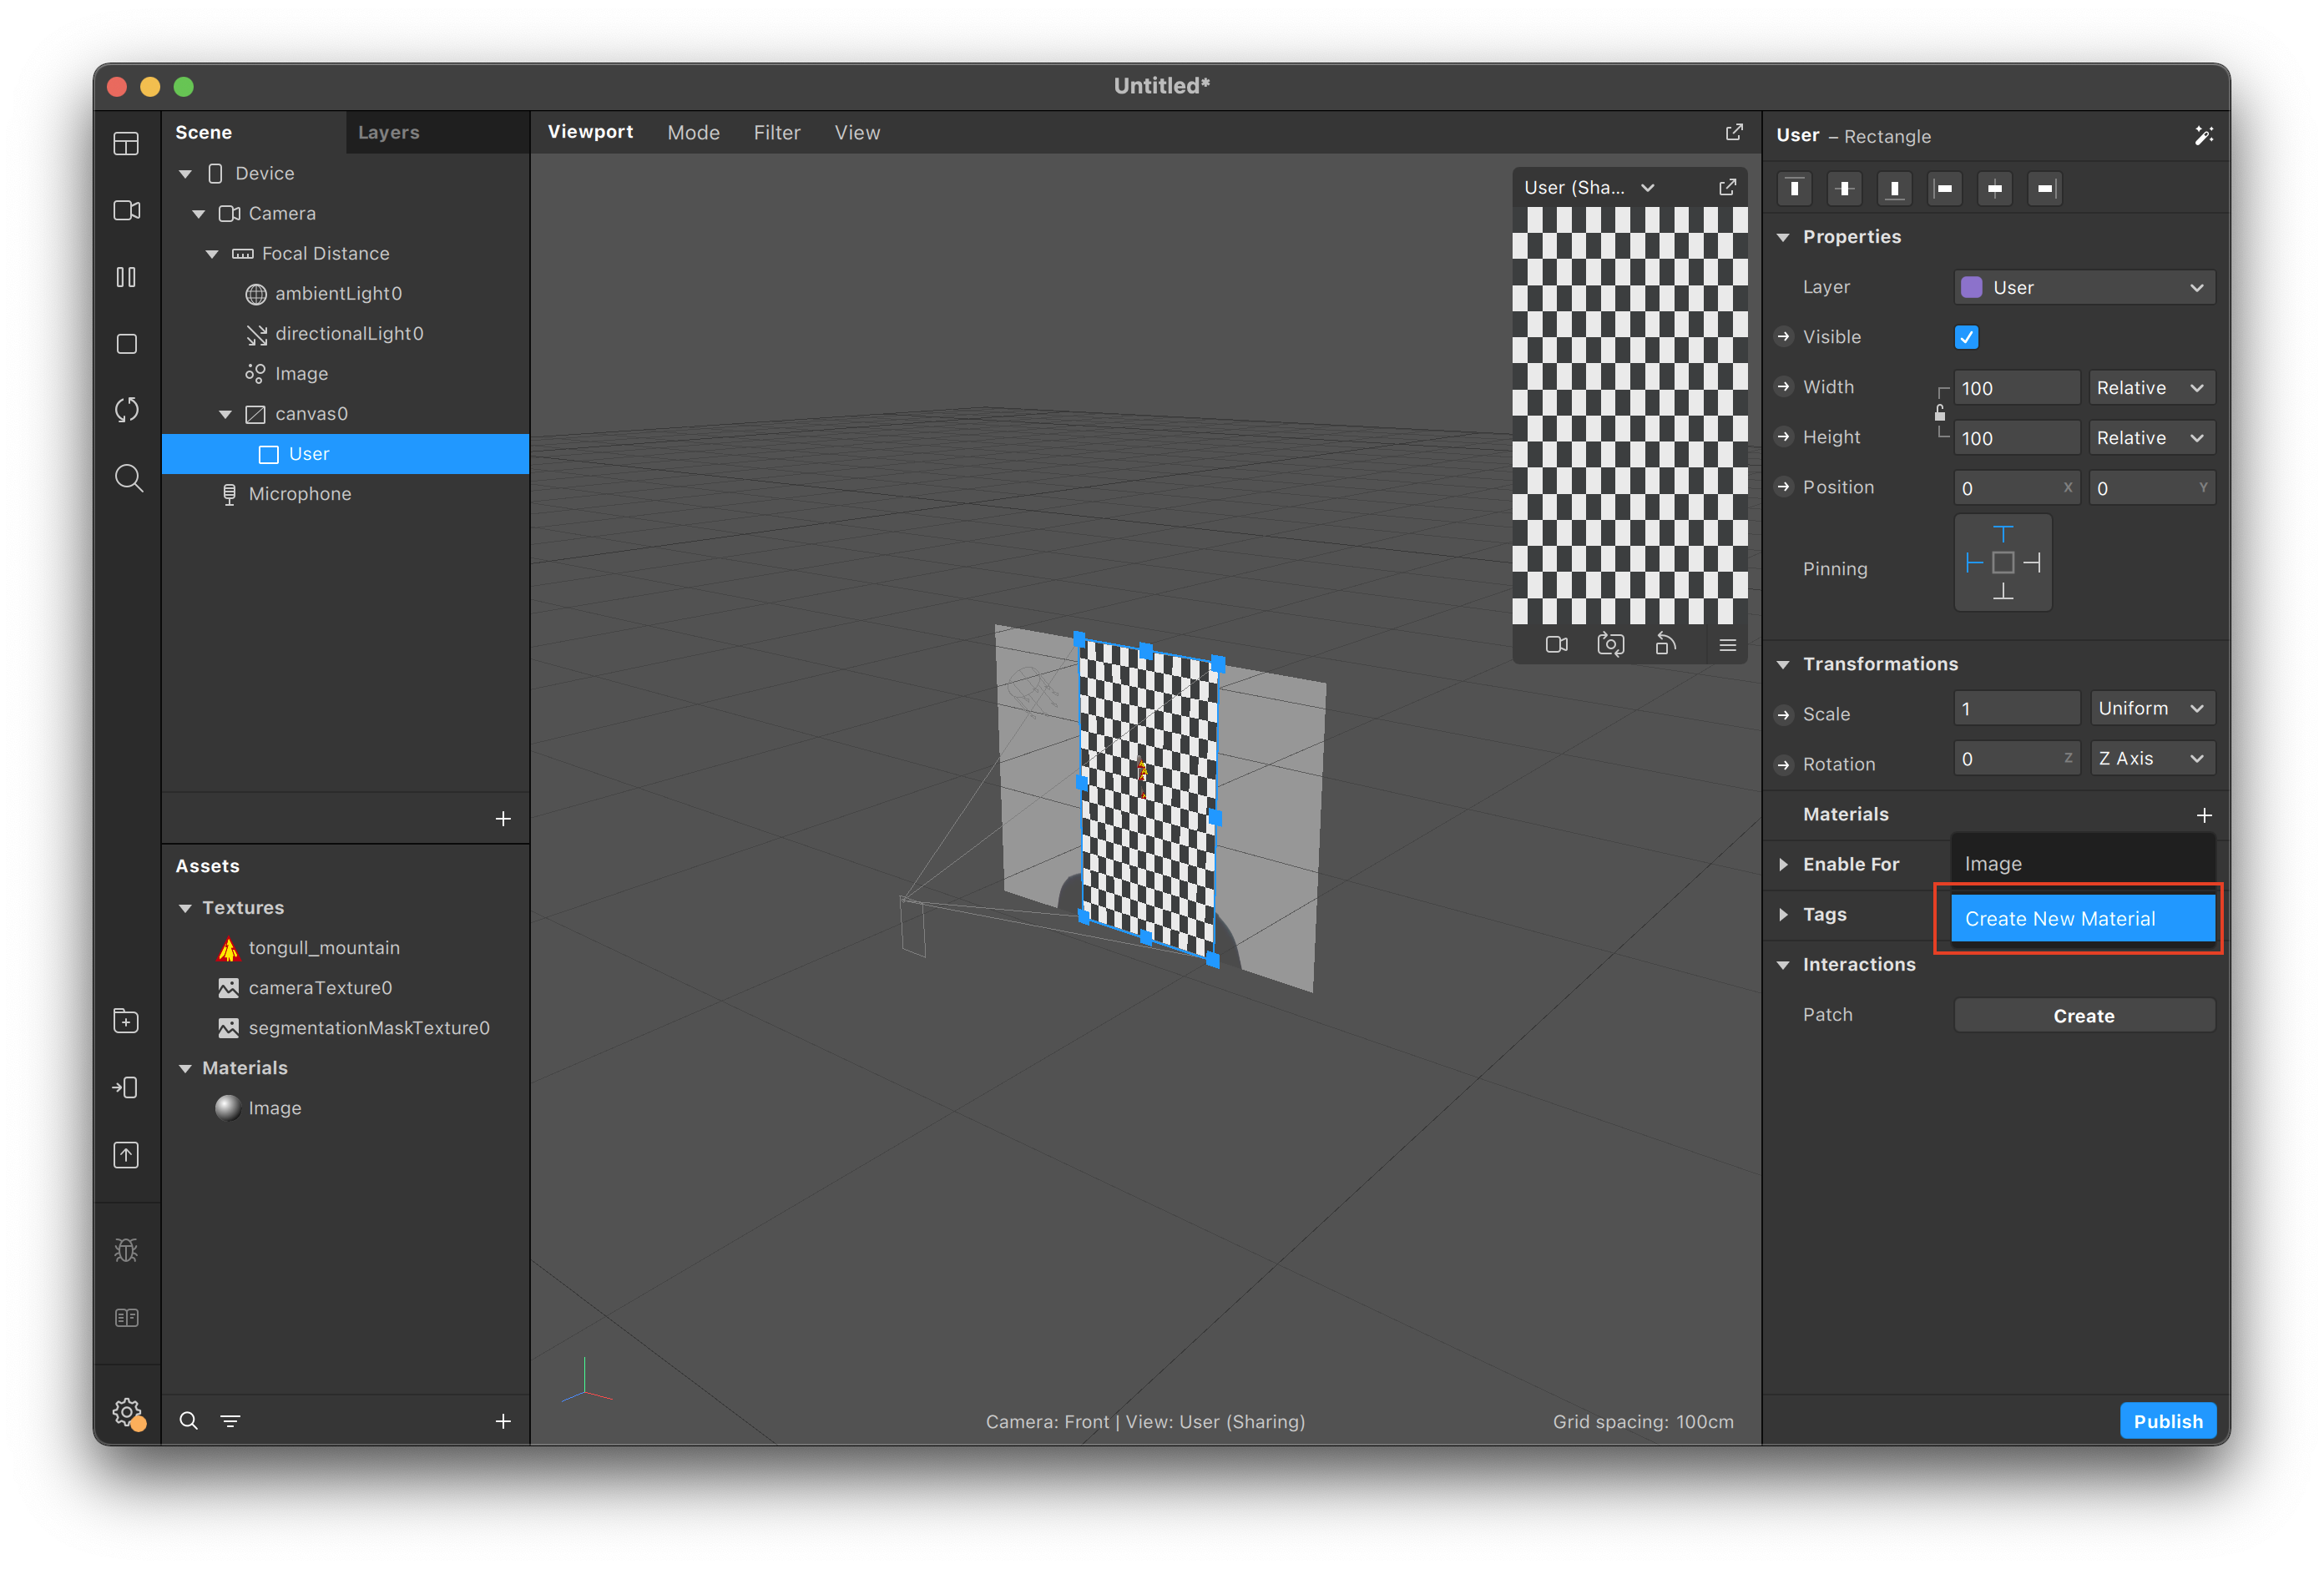Collapse the canvas0 tree item
Screen dimensions: 2324x1569
click(x=225, y=414)
